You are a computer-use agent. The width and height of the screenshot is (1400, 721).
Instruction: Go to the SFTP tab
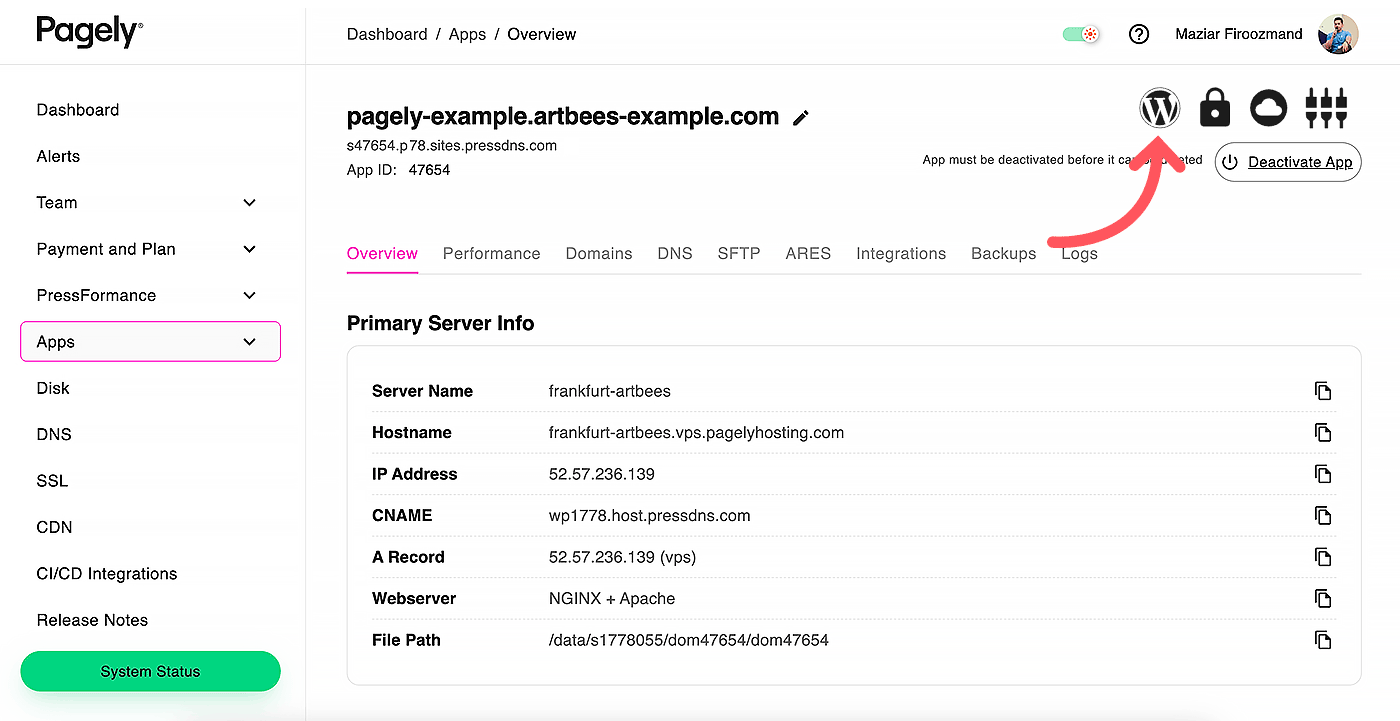coord(739,254)
